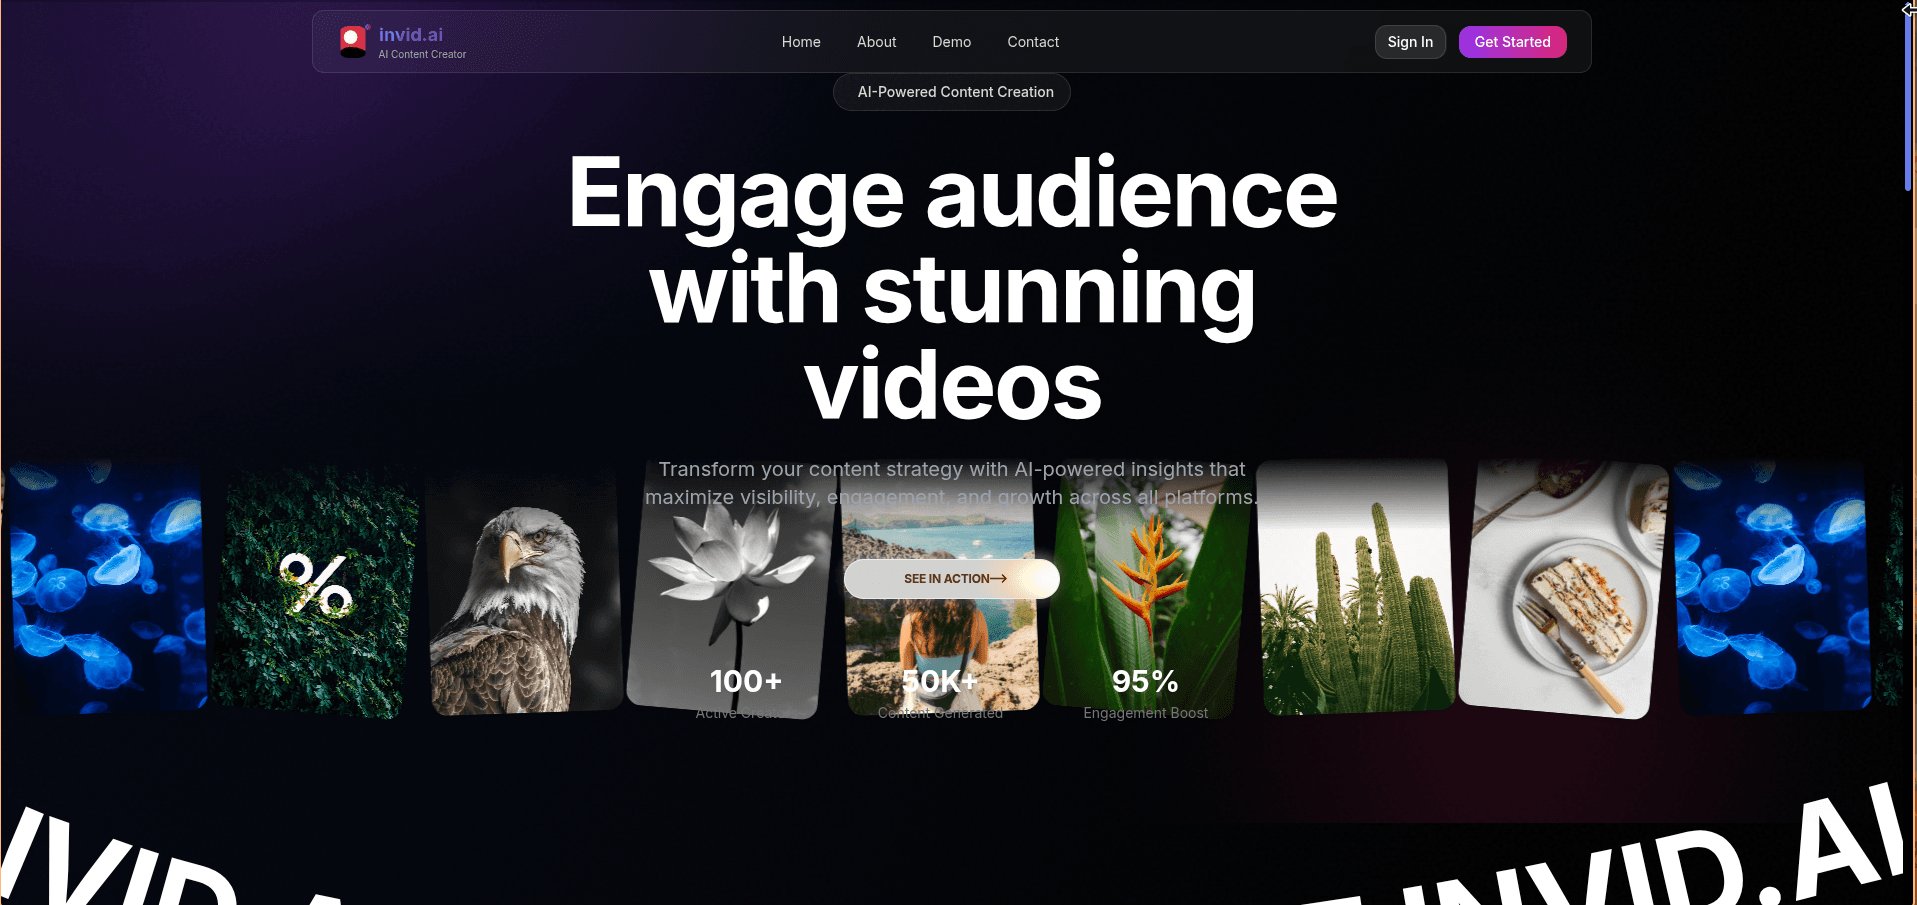The image size is (1917, 905).
Task: Select the Engagement Boost label
Action: pyautogui.click(x=1145, y=713)
